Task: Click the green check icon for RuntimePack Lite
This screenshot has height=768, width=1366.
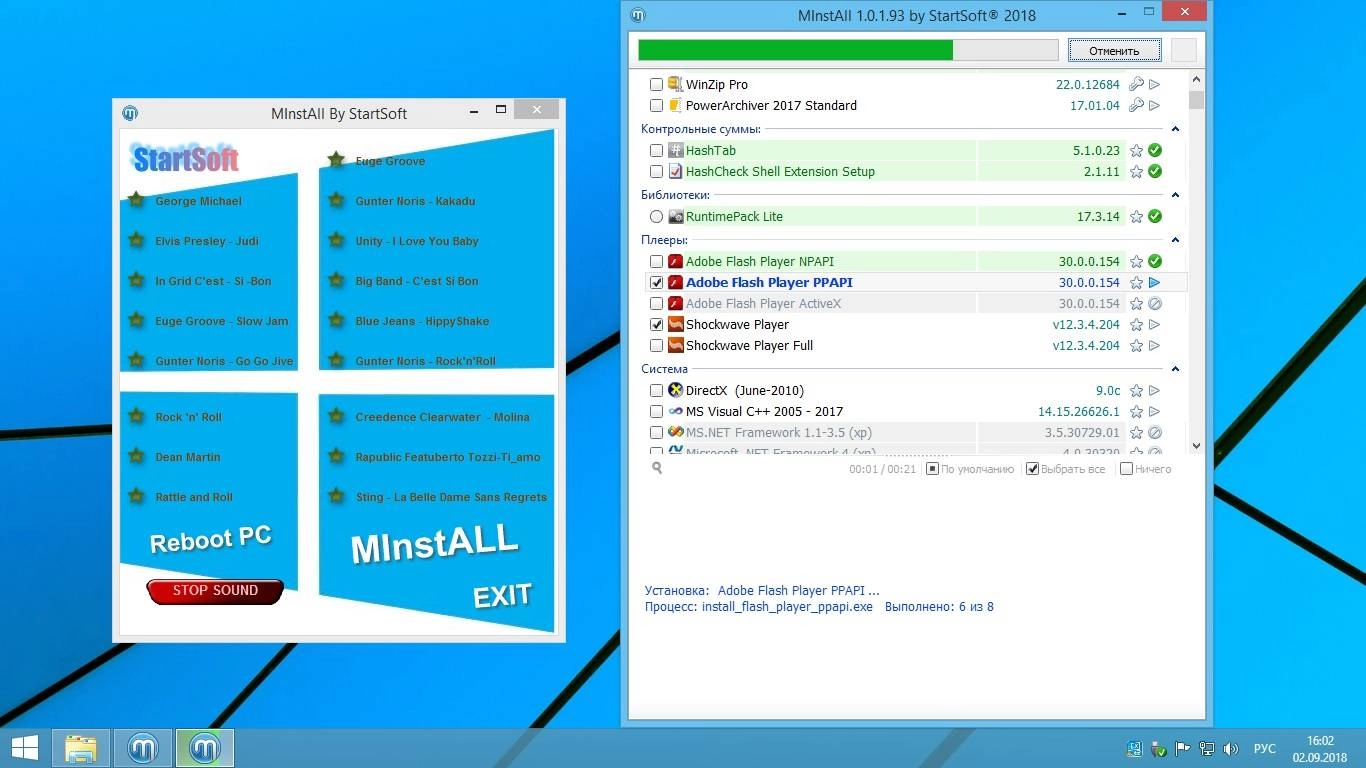Action: tap(1155, 217)
